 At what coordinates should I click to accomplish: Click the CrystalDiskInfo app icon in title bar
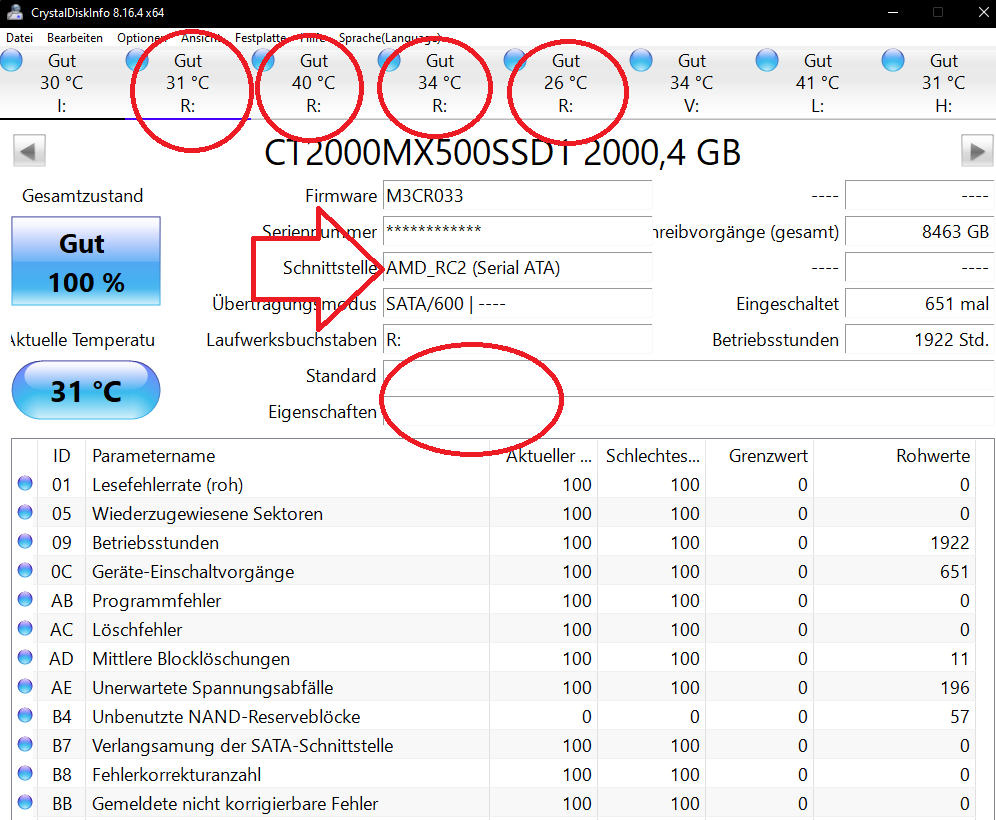15,12
